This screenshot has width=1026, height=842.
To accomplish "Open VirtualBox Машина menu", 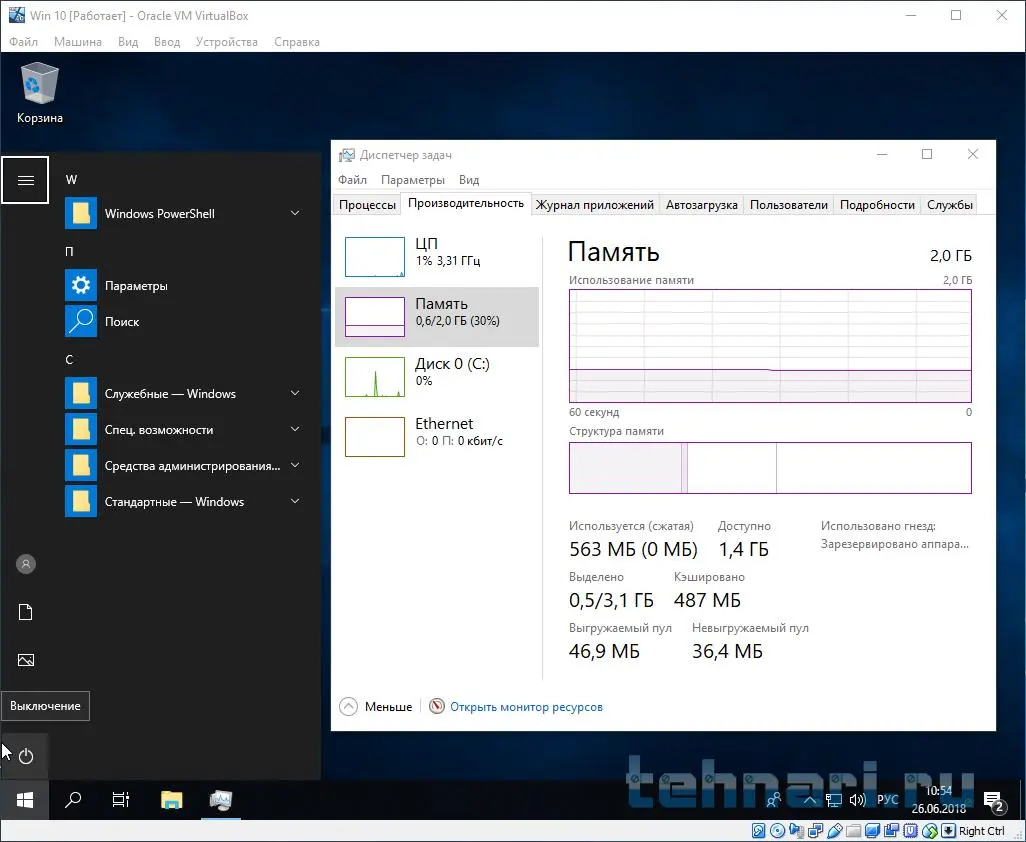I will click(x=78, y=42).
